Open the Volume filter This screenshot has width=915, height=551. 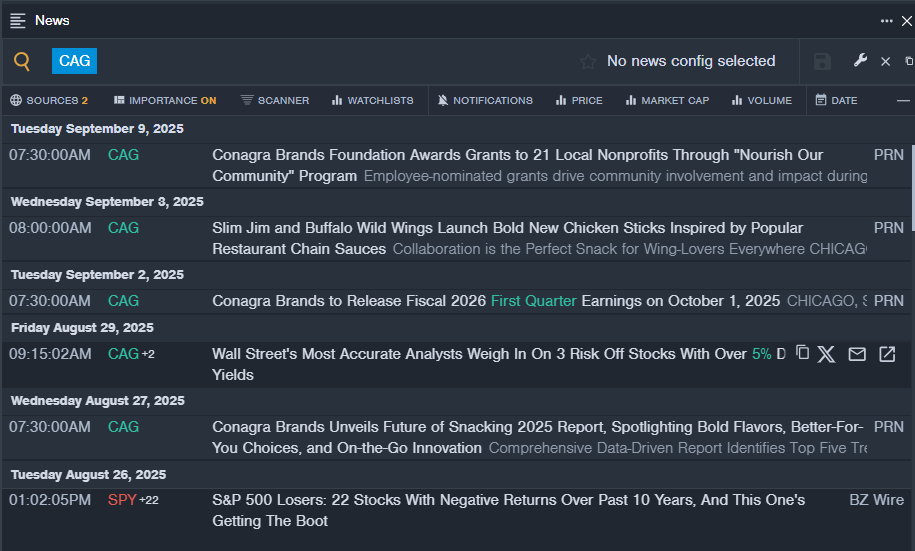[x=762, y=100]
